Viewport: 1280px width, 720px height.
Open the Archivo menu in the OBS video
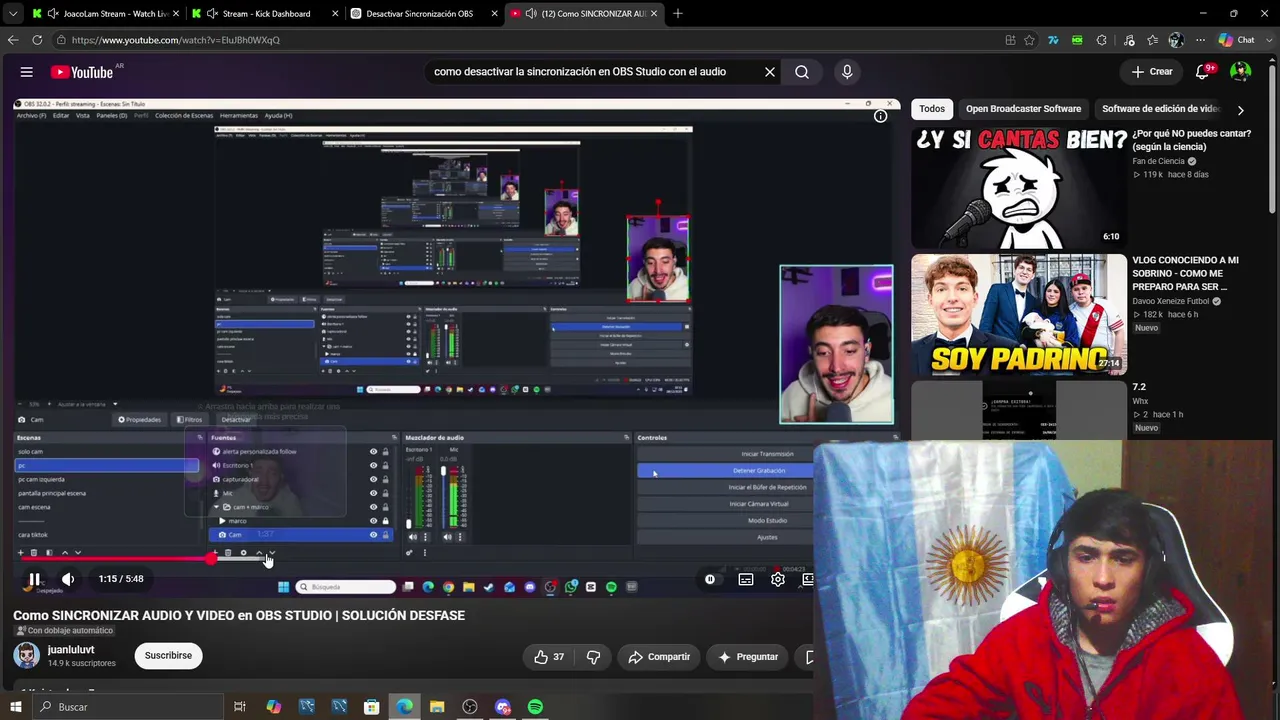tap(31, 115)
